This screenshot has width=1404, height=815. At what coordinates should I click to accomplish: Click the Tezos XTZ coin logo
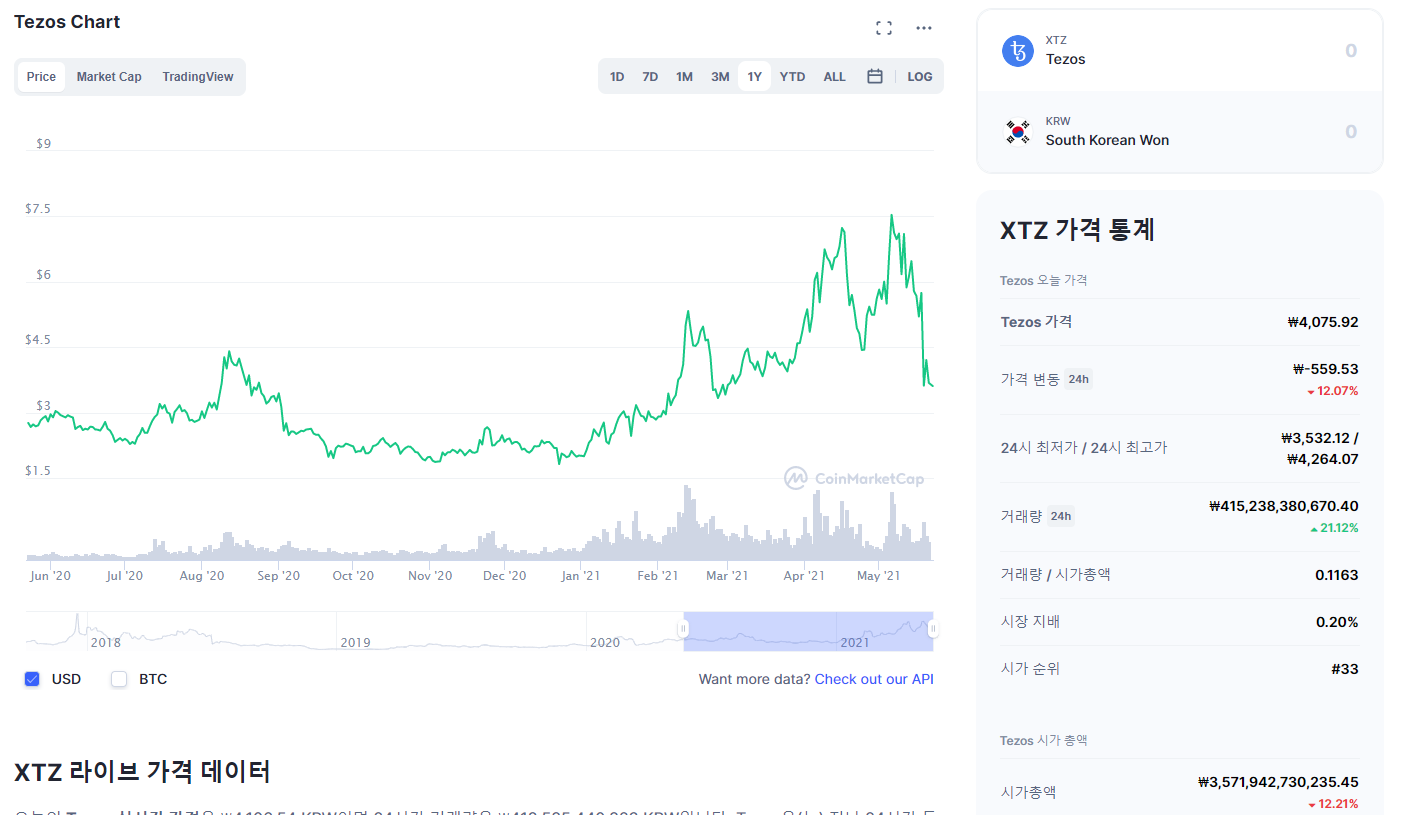[1018, 51]
